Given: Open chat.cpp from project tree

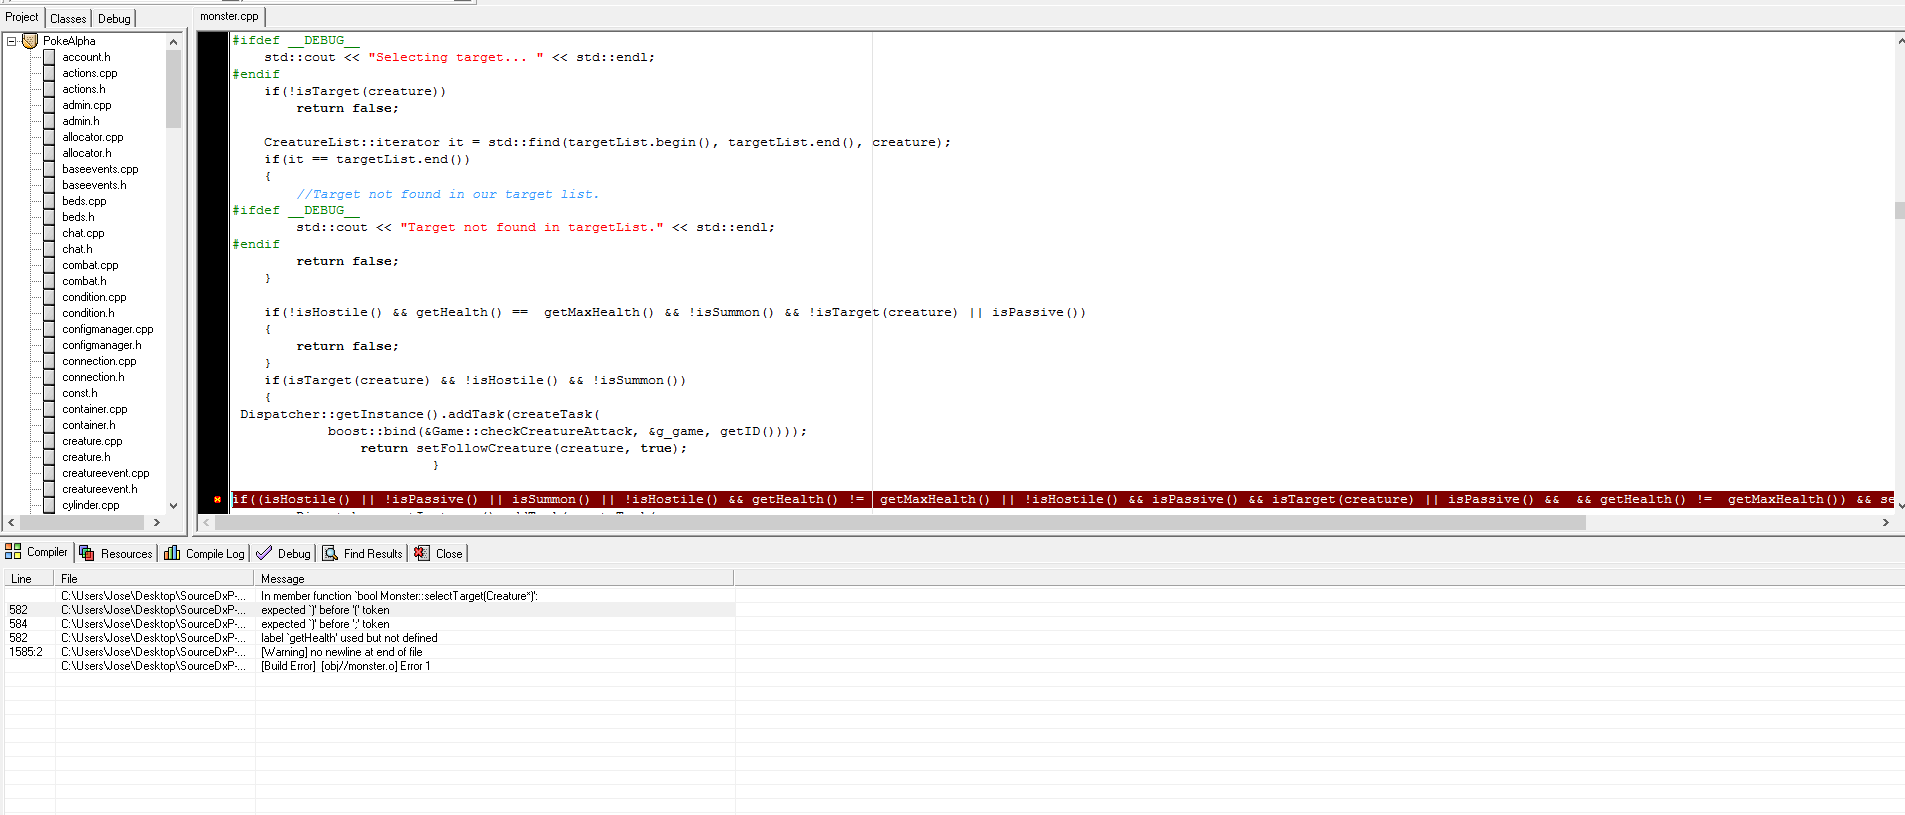Looking at the screenshot, I should coord(83,233).
